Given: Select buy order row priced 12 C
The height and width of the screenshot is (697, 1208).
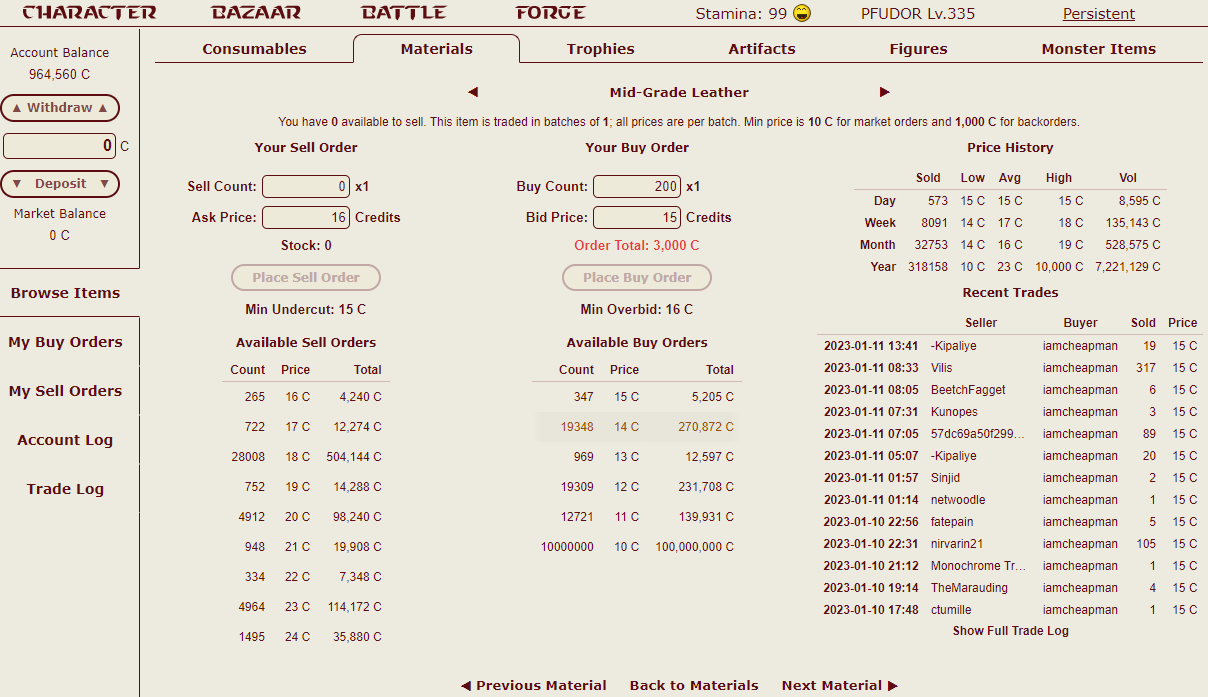Looking at the screenshot, I should [637, 487].
